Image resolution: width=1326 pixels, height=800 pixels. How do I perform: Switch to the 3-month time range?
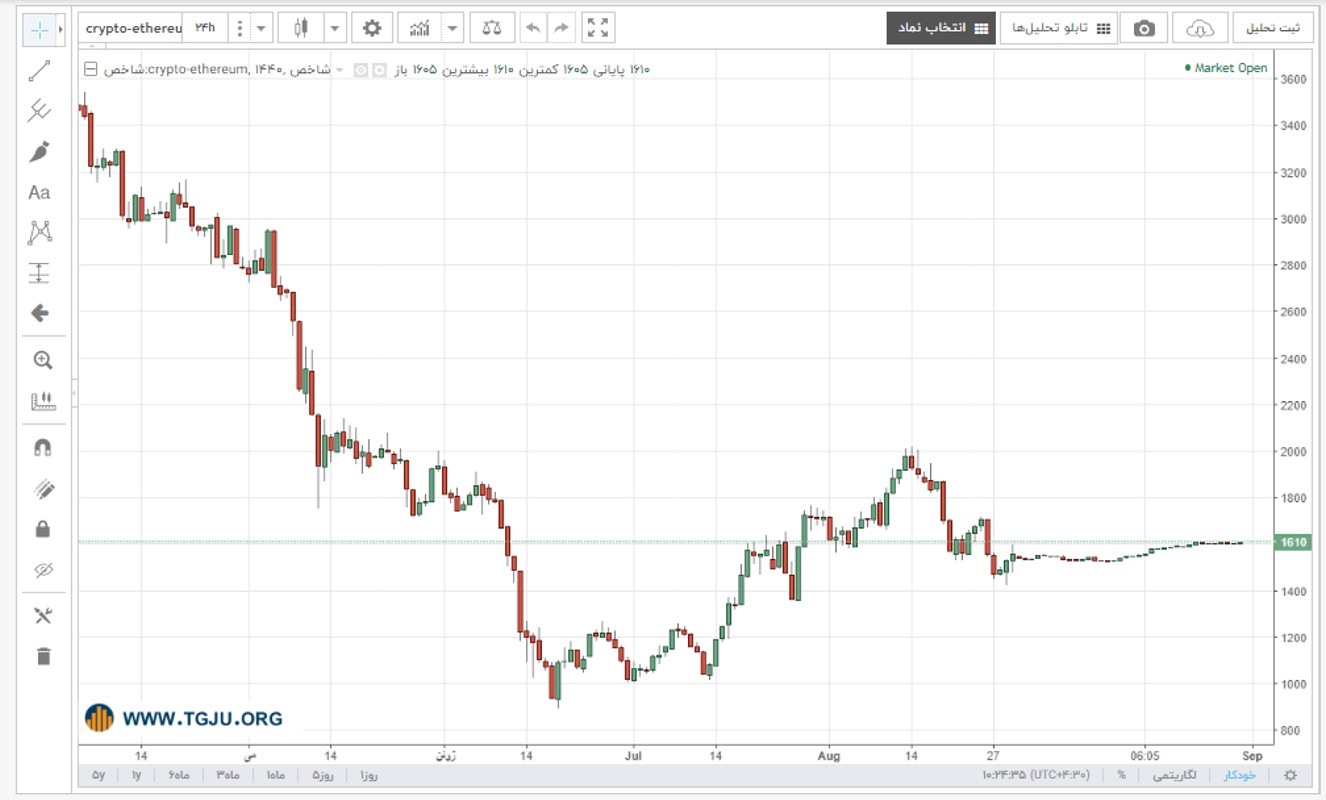[x=226, y=775]
